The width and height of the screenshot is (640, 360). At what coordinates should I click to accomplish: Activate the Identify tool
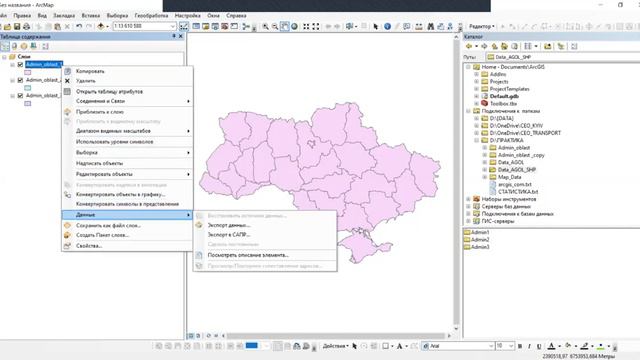pos(387,27)
